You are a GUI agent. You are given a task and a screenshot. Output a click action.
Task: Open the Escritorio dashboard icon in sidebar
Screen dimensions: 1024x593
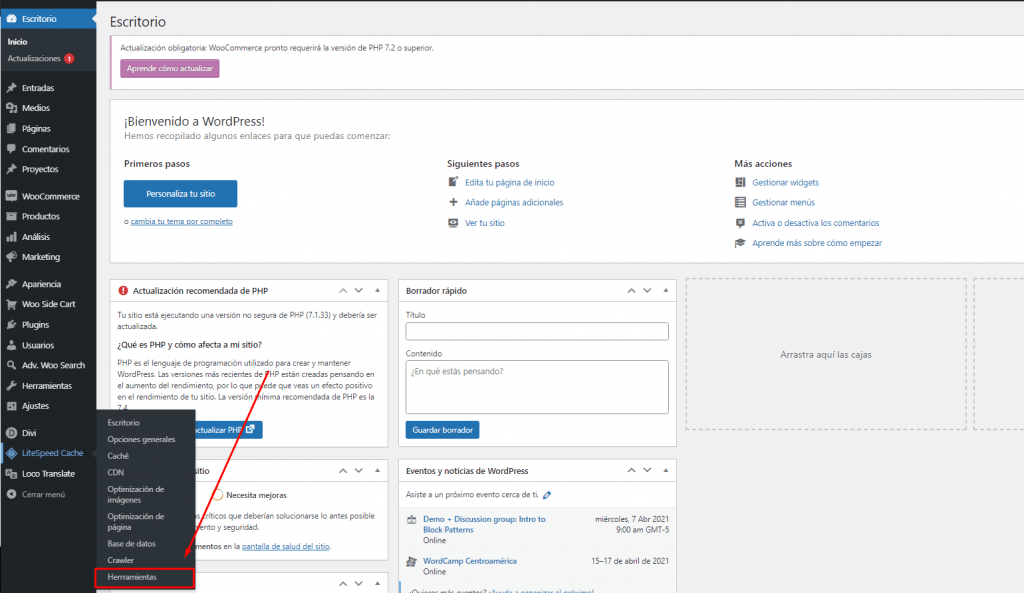coord(12,19)
